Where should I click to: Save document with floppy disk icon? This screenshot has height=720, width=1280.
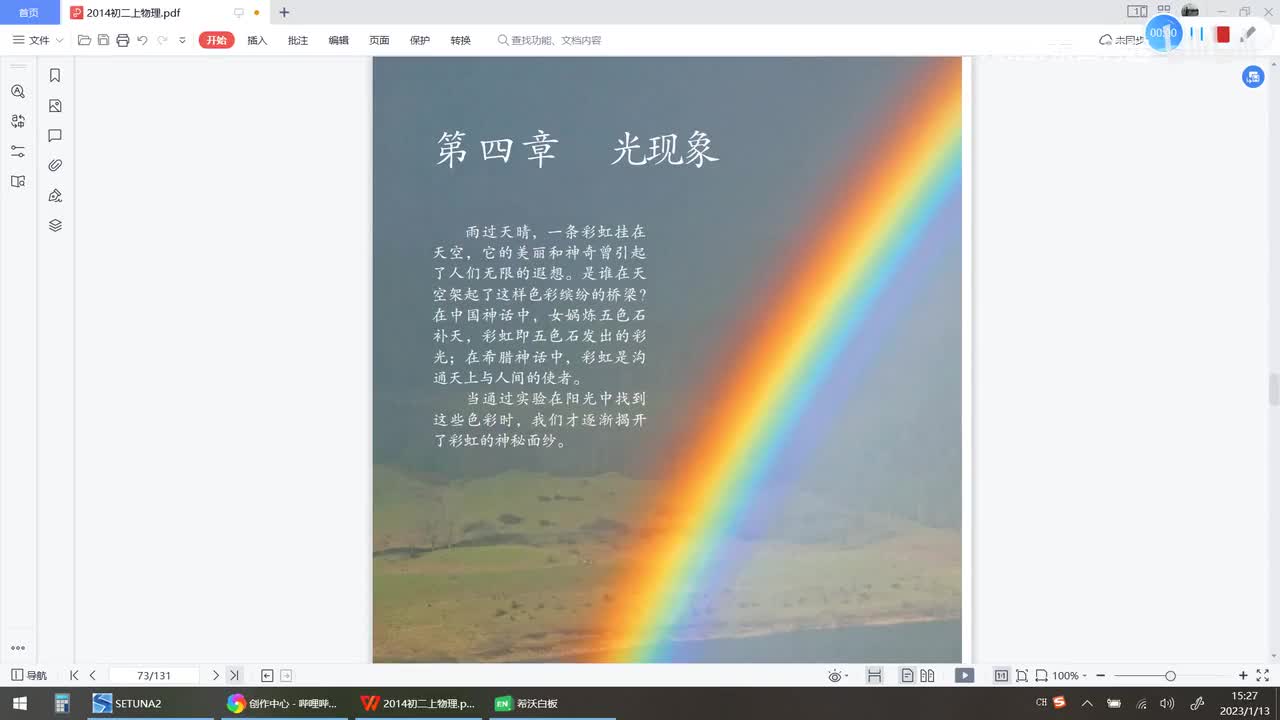point(103,40)
